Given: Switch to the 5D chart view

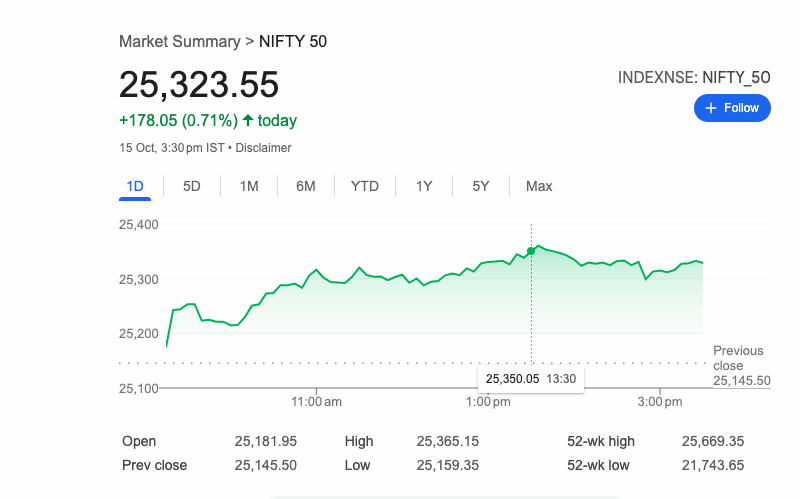Looking at the screenshot, I should pyautogui.click(x=192, y=186).
